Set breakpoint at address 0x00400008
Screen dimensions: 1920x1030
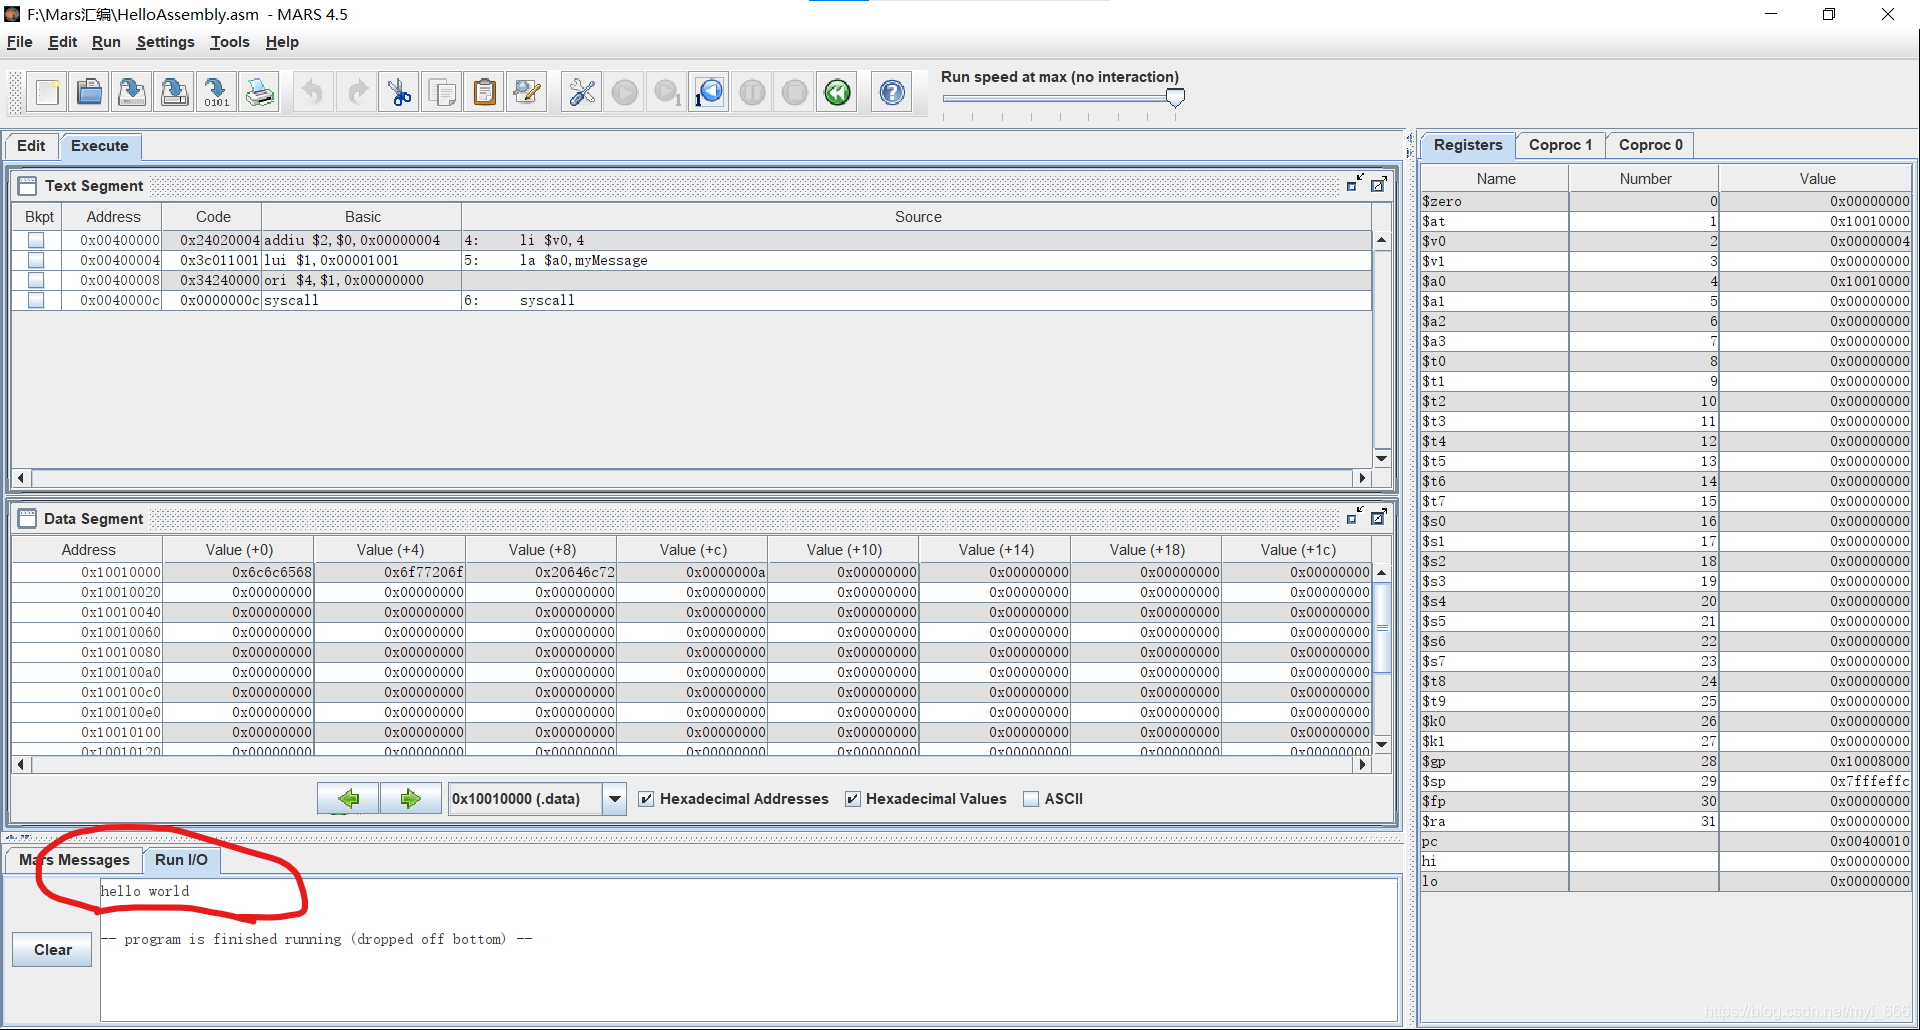click(x=36, y=280)
